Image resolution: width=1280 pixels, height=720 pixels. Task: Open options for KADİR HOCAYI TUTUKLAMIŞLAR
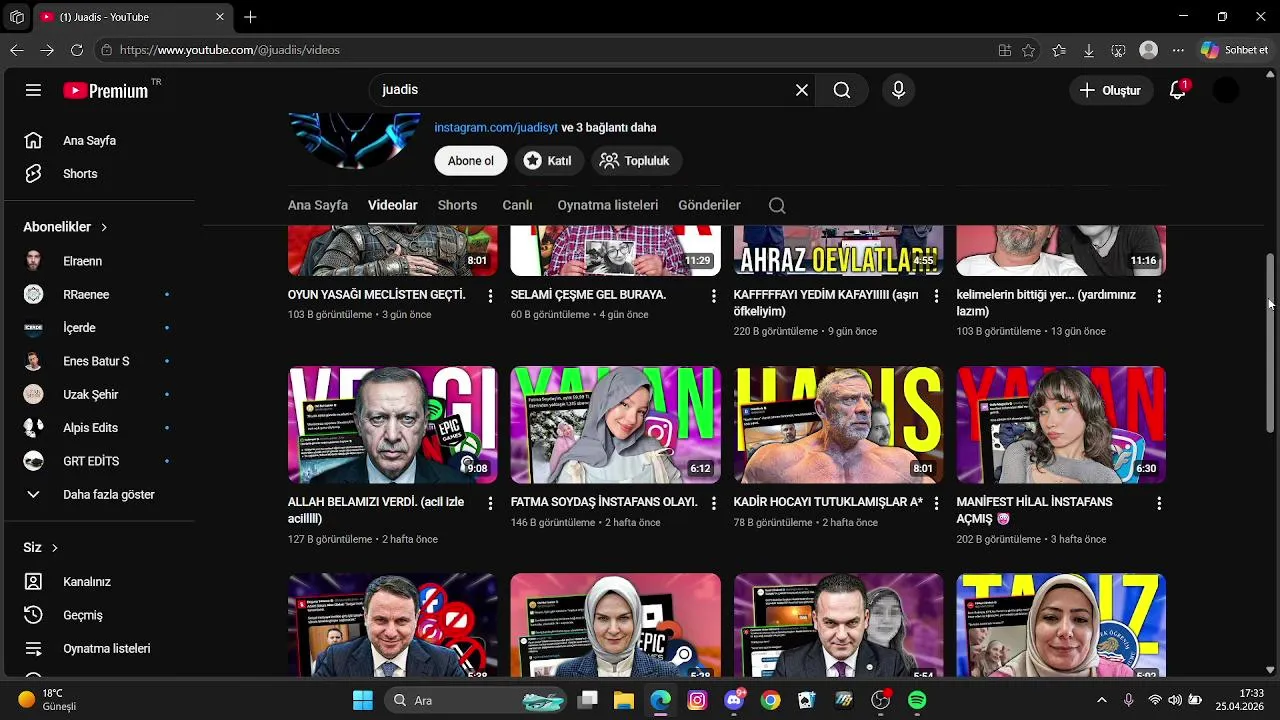[936, 503]
